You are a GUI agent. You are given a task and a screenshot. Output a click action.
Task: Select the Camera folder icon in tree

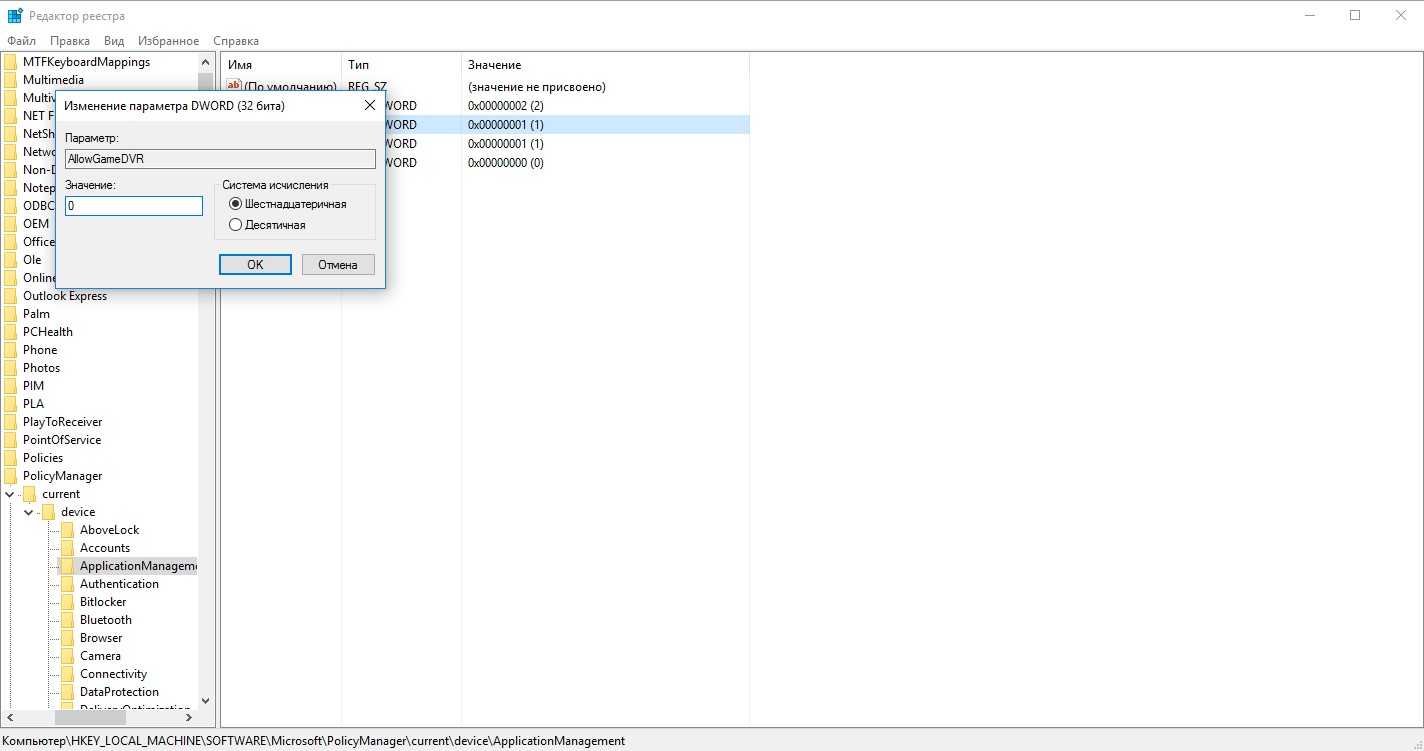coord(67,656)
